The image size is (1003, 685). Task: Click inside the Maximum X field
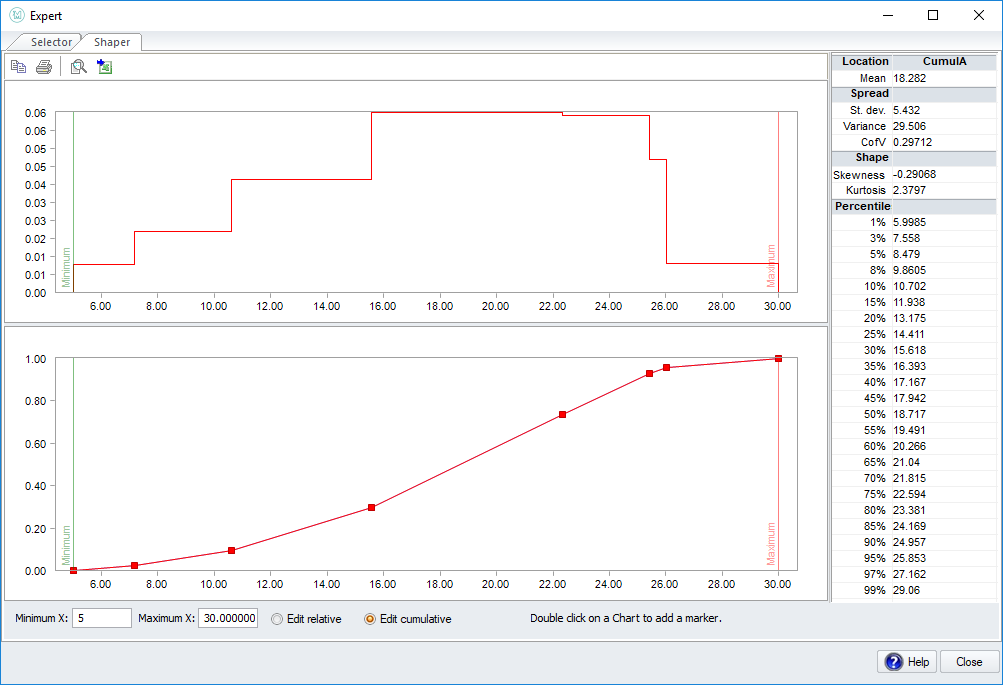(x=227, y=618)
